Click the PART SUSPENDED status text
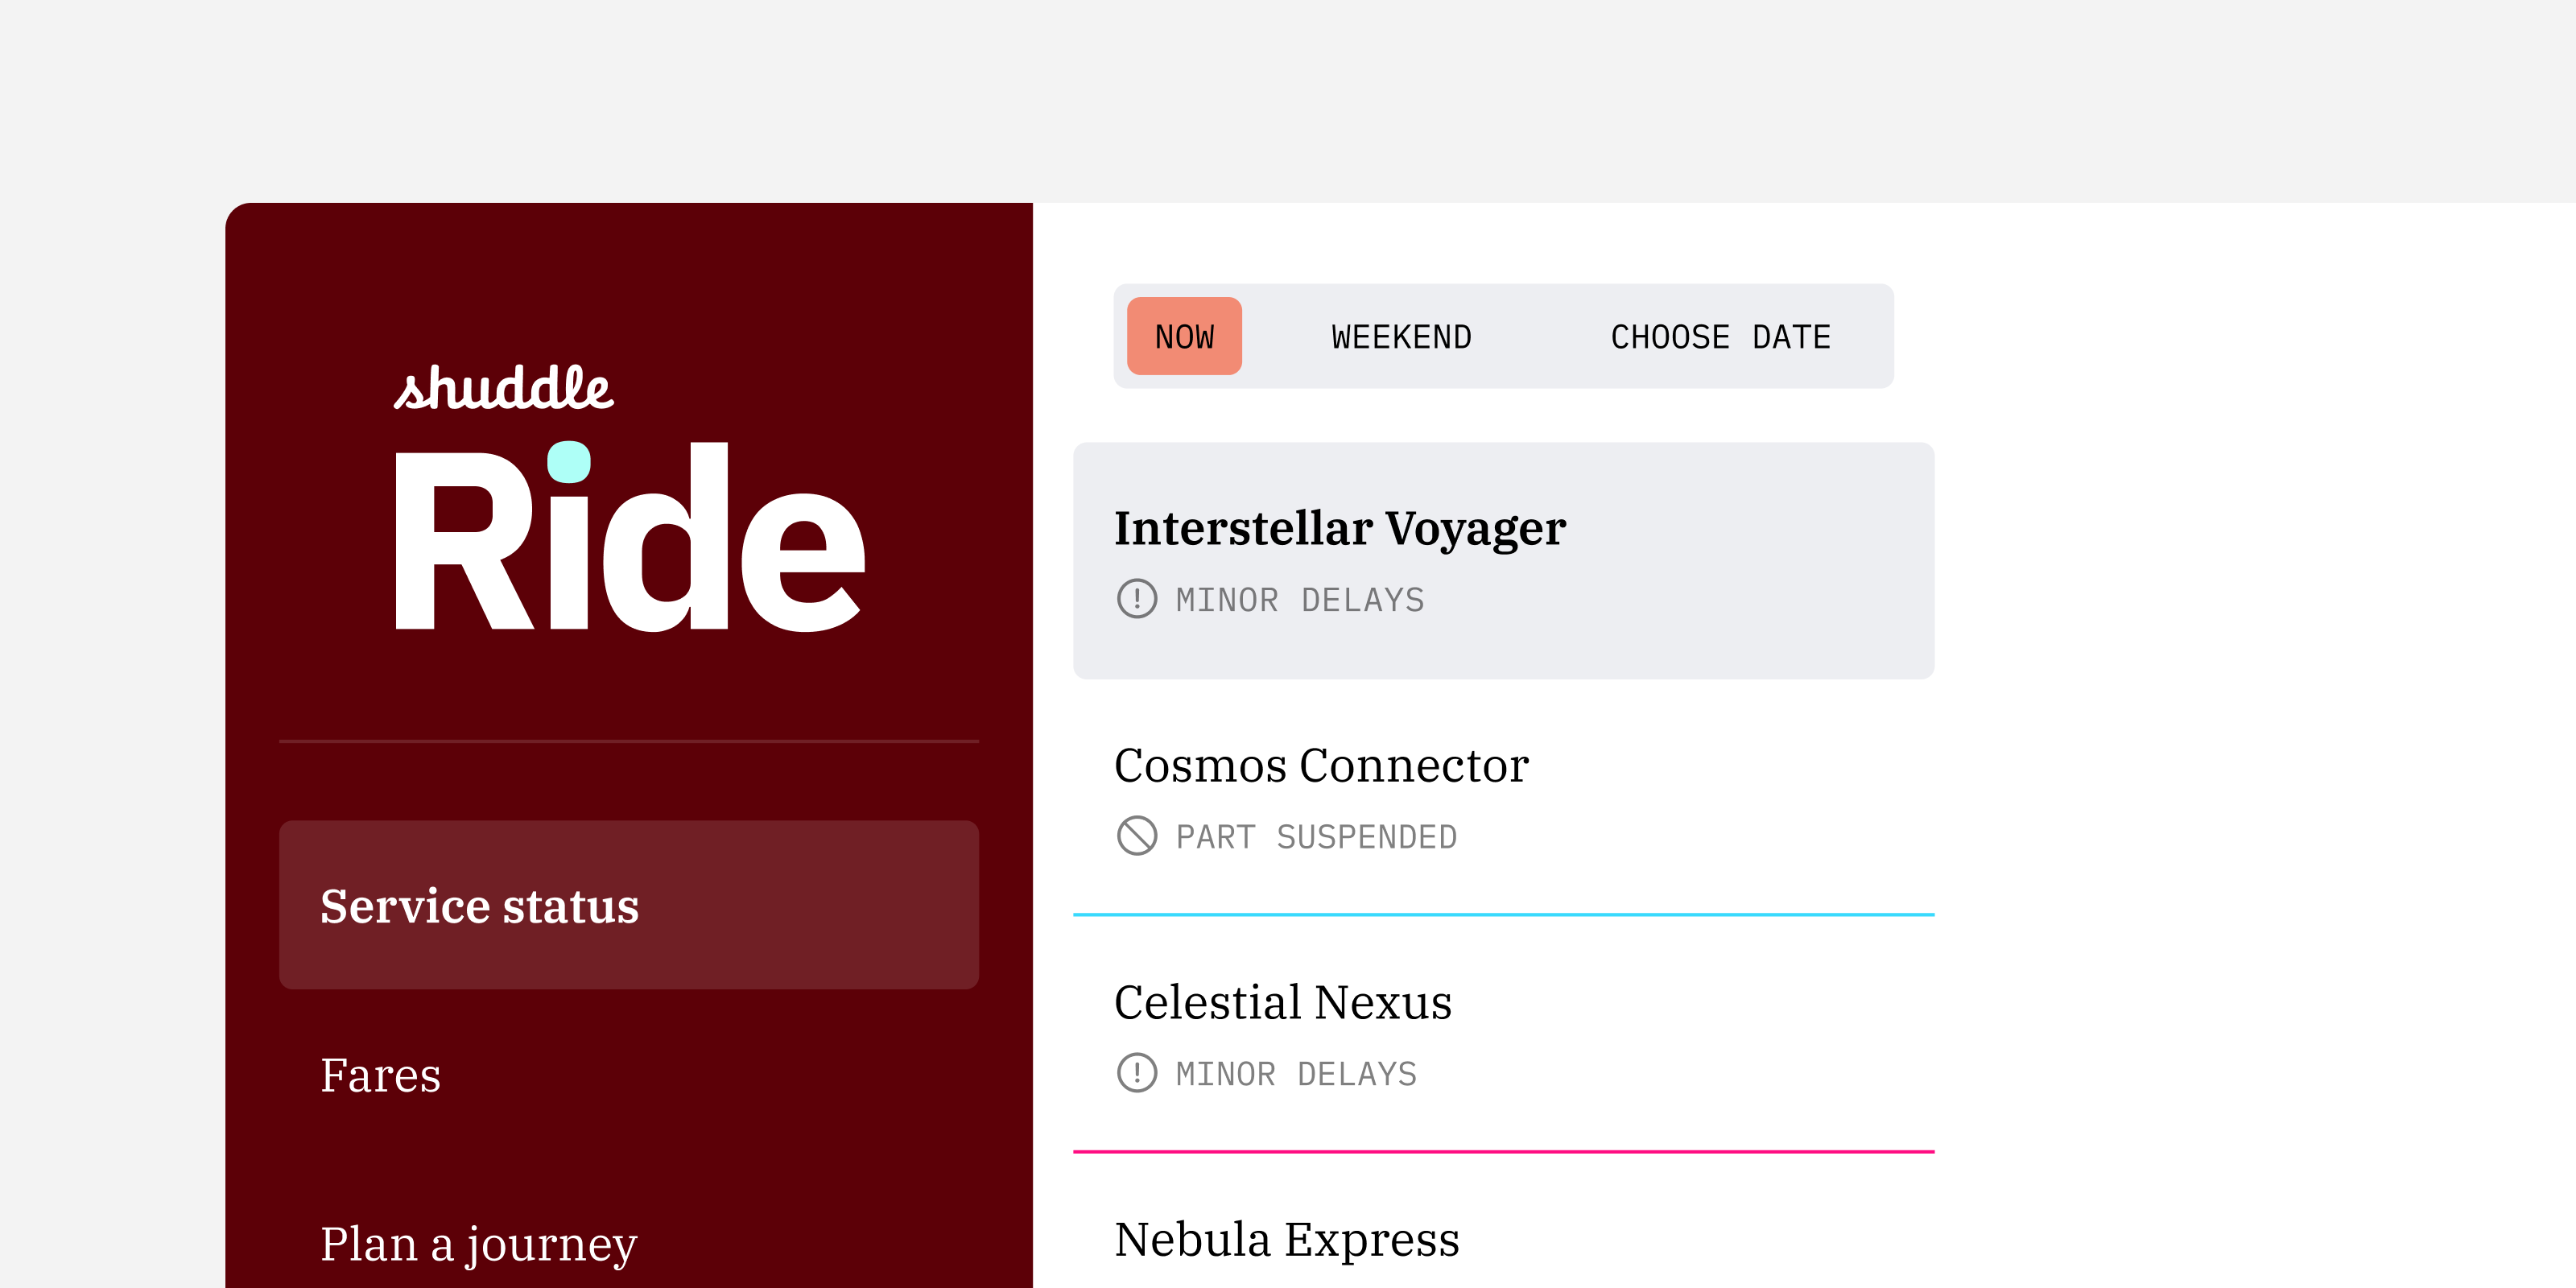 coord(1316,837)
